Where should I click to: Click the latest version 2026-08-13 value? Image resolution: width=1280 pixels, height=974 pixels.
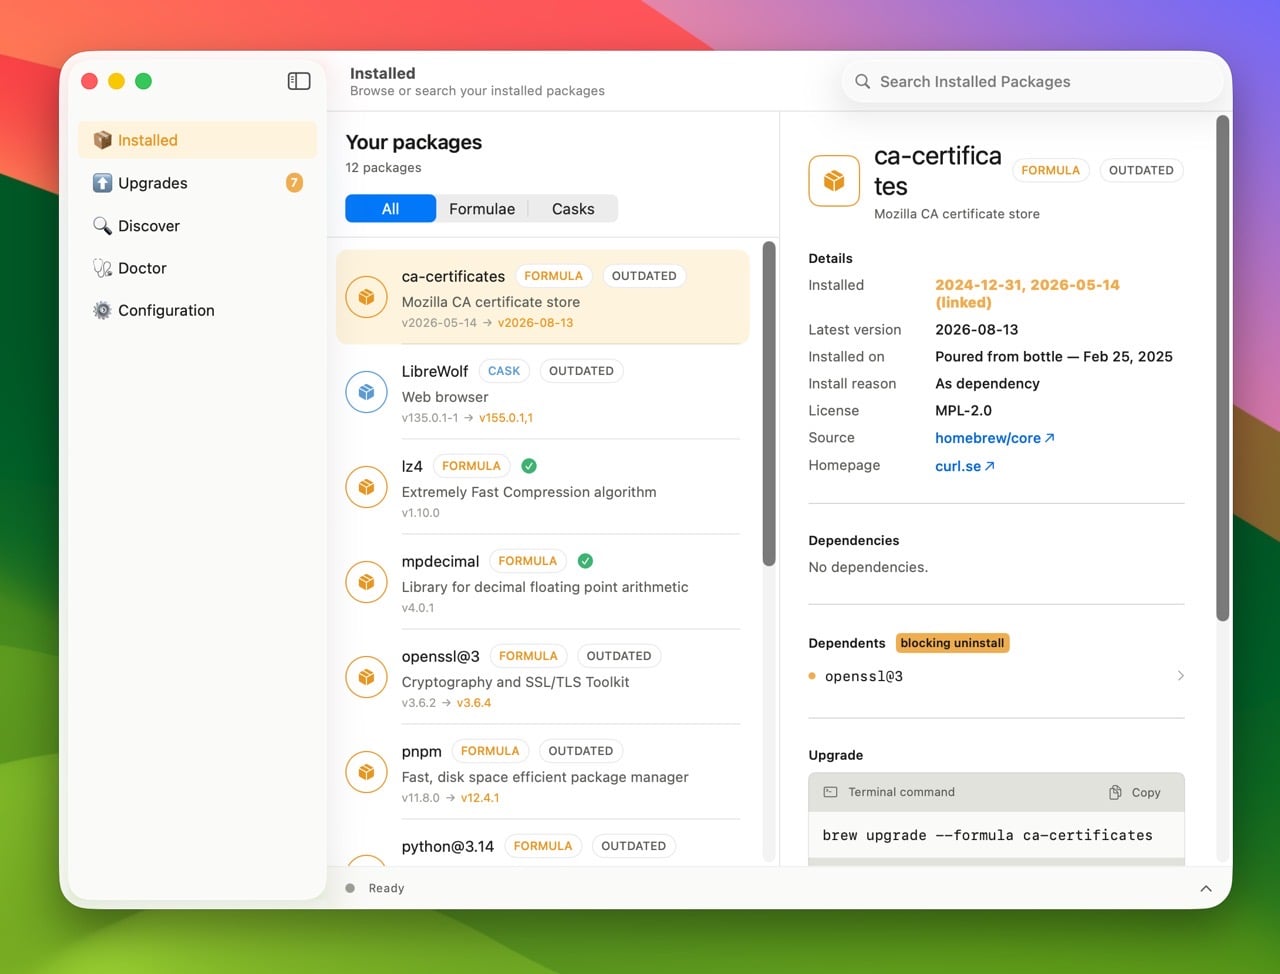(x=976, y=330)
